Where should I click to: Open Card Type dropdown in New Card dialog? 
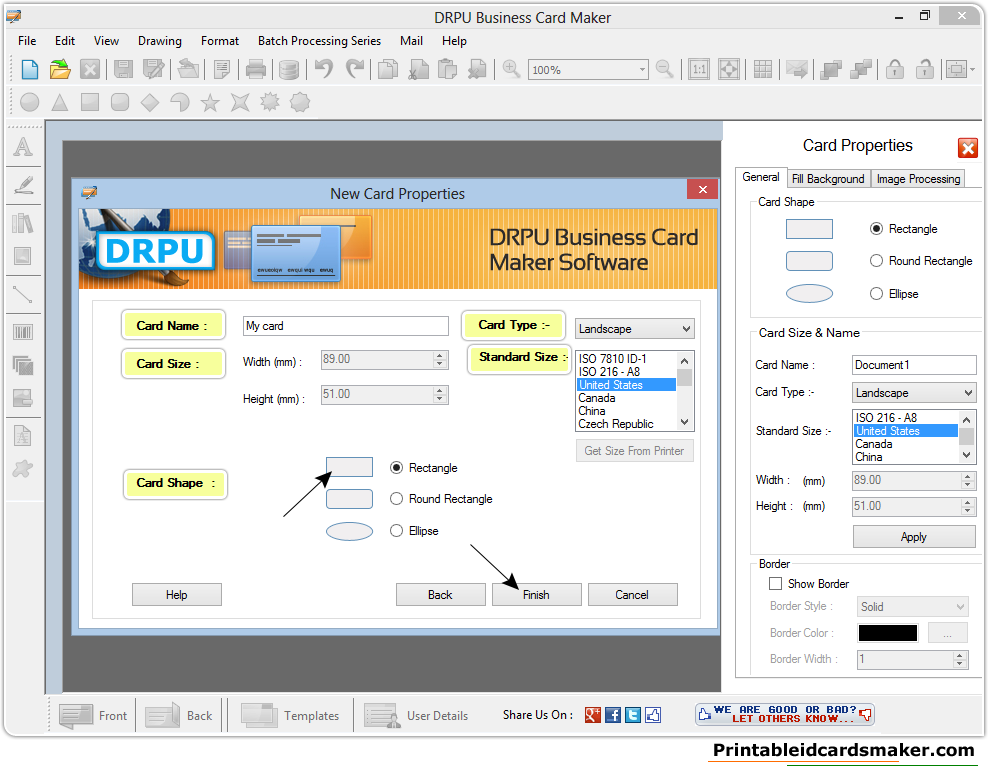coord(635,328)
